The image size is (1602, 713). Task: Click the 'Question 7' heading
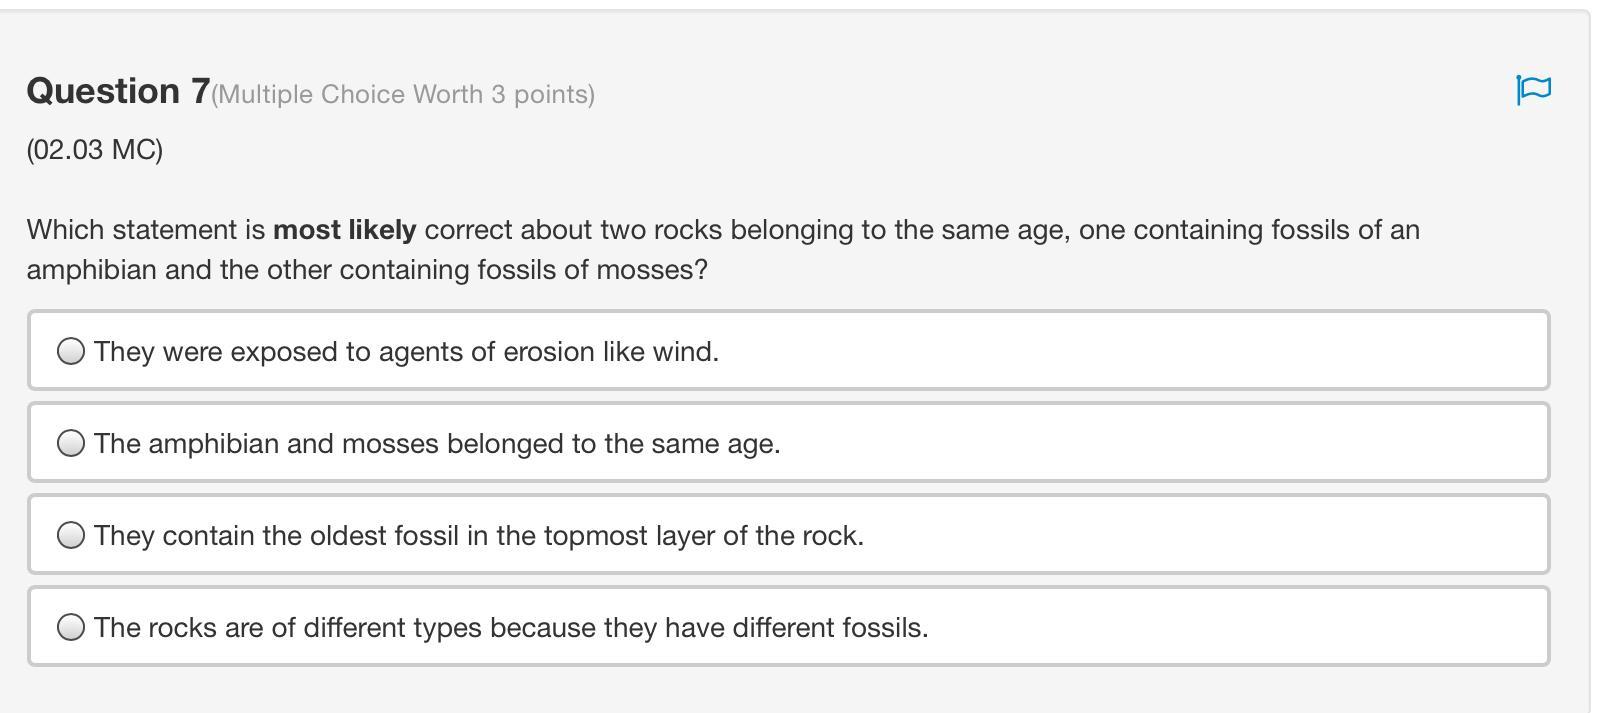point(118,91)
